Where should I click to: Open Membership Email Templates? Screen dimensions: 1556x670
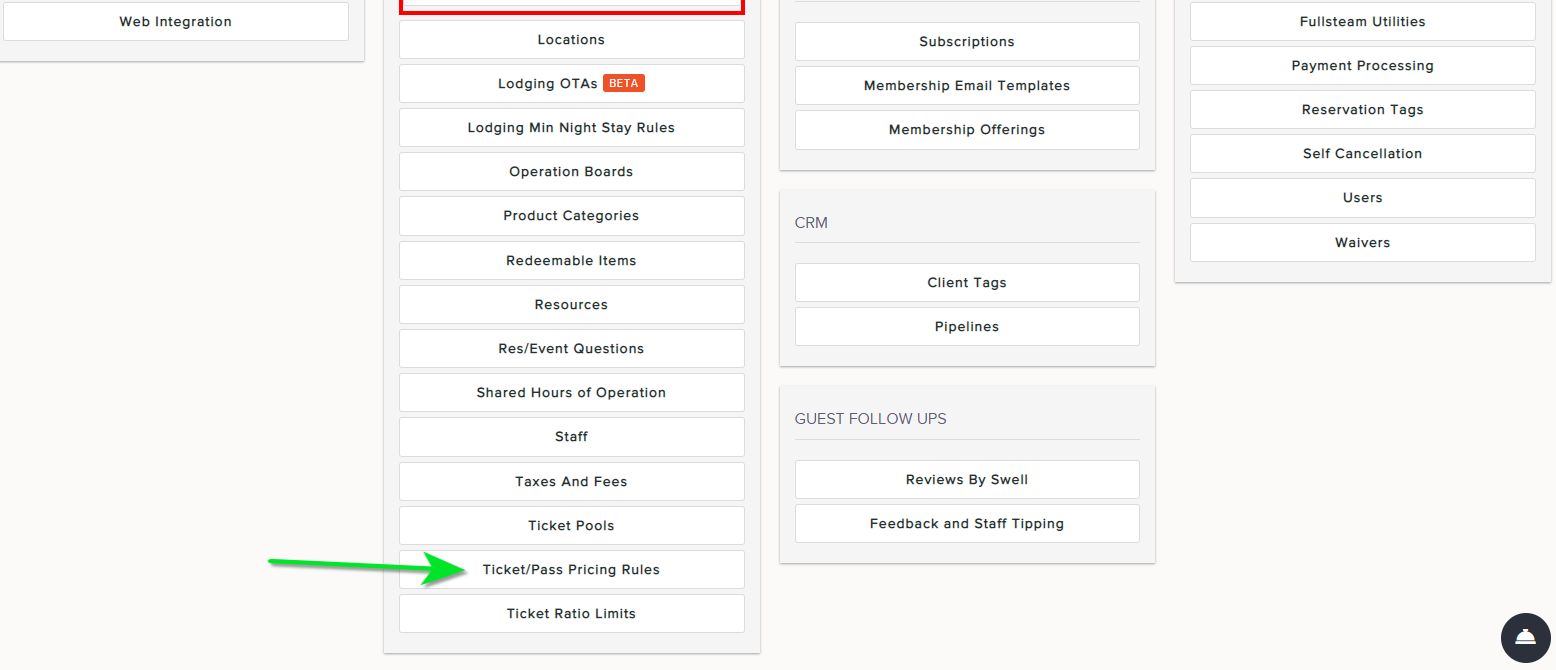click(x=967, y=85)
